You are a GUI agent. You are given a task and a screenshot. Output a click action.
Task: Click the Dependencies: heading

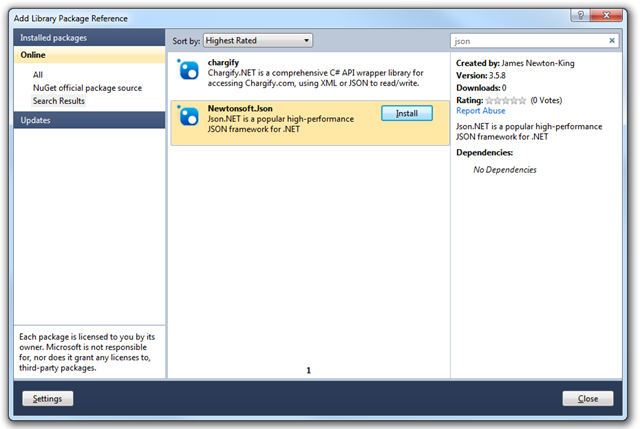click(x=484, y=153)
